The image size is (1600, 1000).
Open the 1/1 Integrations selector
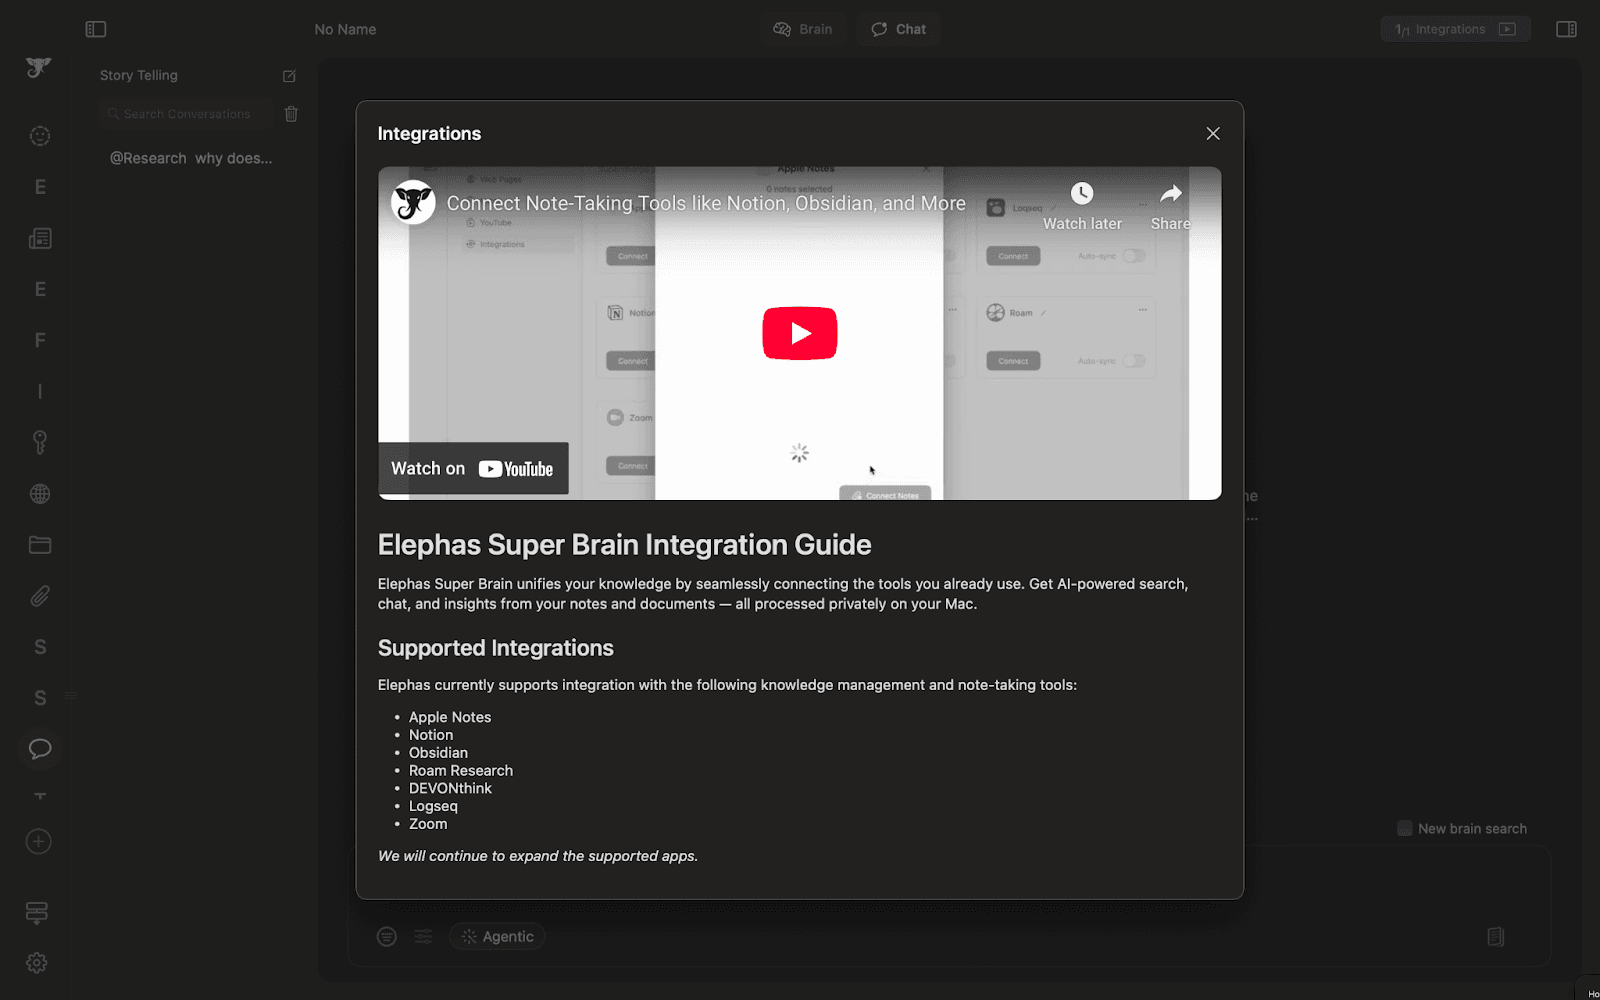click(1455, 29)
